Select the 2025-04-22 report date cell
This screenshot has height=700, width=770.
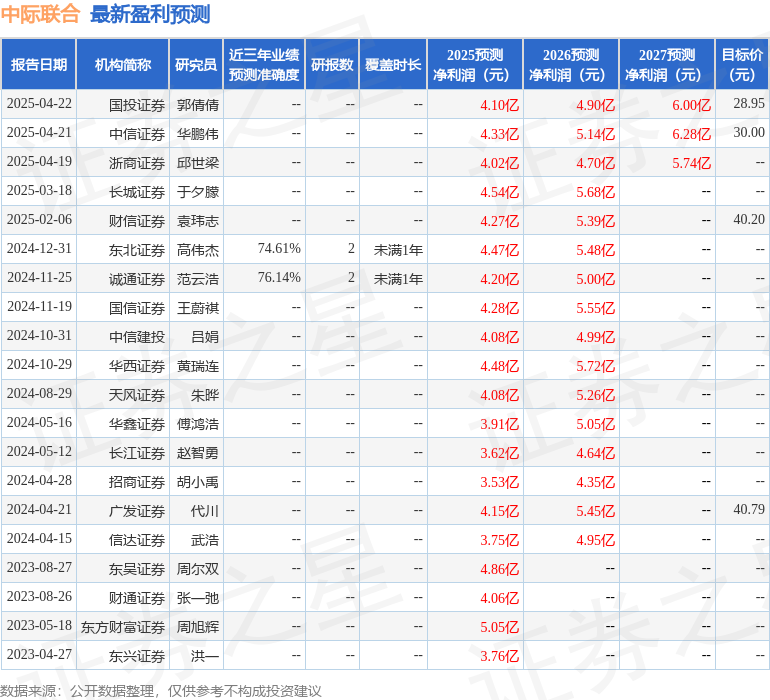(39, 104)
